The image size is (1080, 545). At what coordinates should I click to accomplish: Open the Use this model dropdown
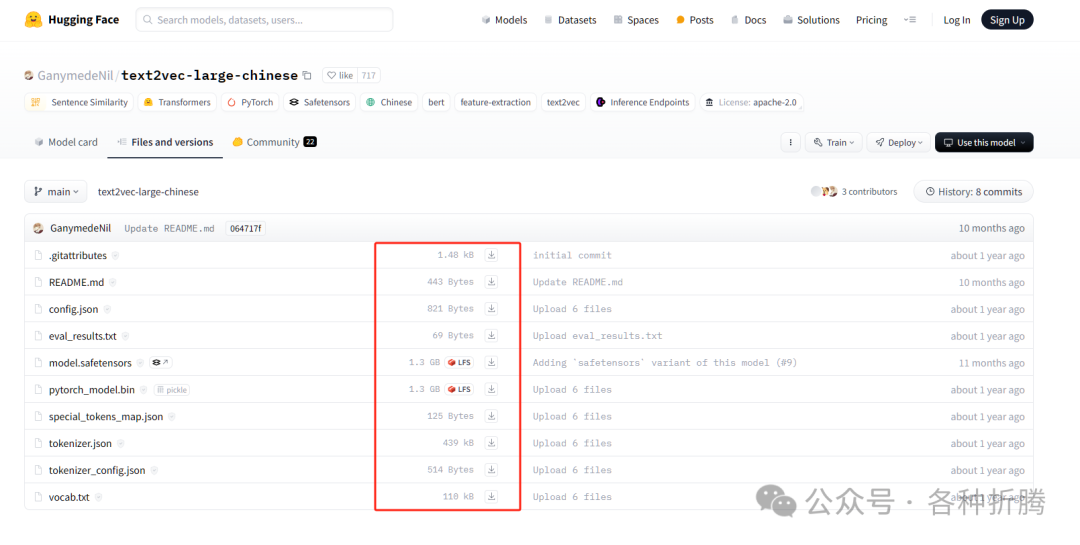tap(984, 143)
